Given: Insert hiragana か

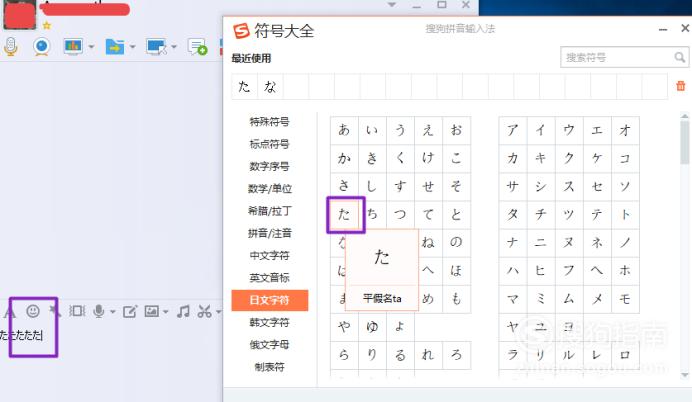Looking at the screenshot, I should click(344, 158).
